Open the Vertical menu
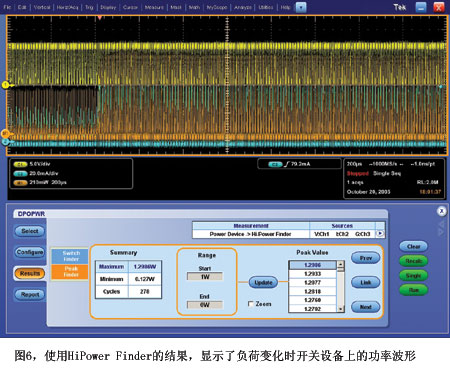This screenshot has height=368, width=450. (42, 7)
